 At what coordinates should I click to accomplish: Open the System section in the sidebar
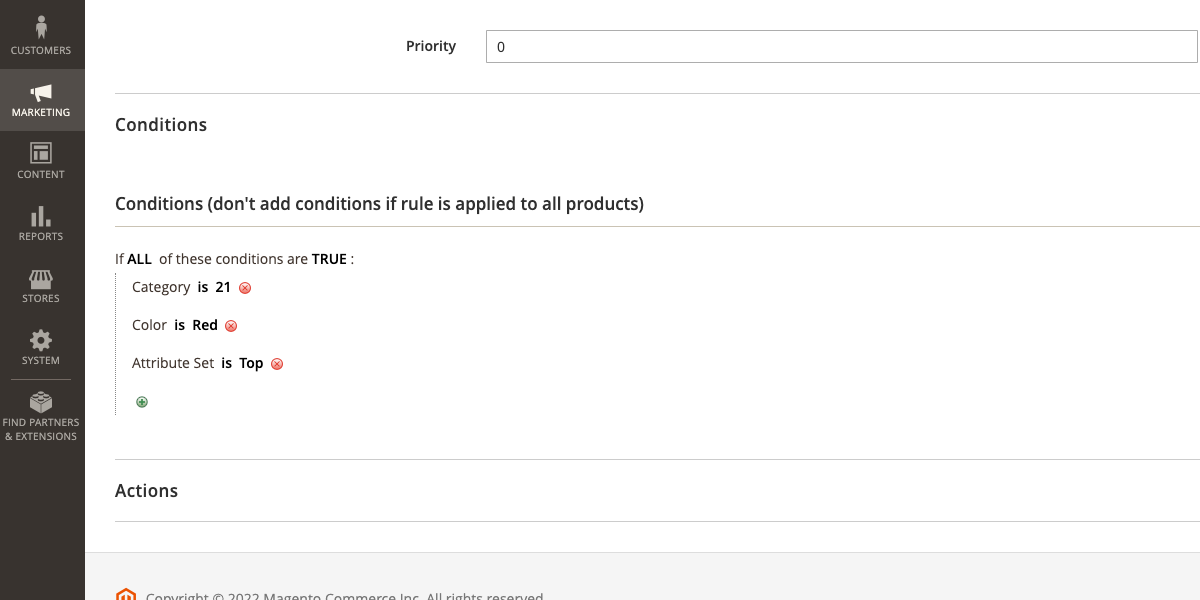(41, 347)
